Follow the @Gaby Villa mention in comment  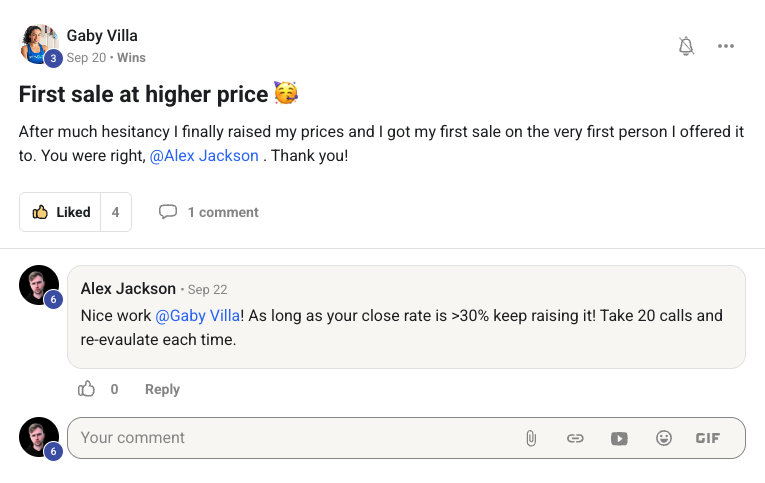point(197,315)
